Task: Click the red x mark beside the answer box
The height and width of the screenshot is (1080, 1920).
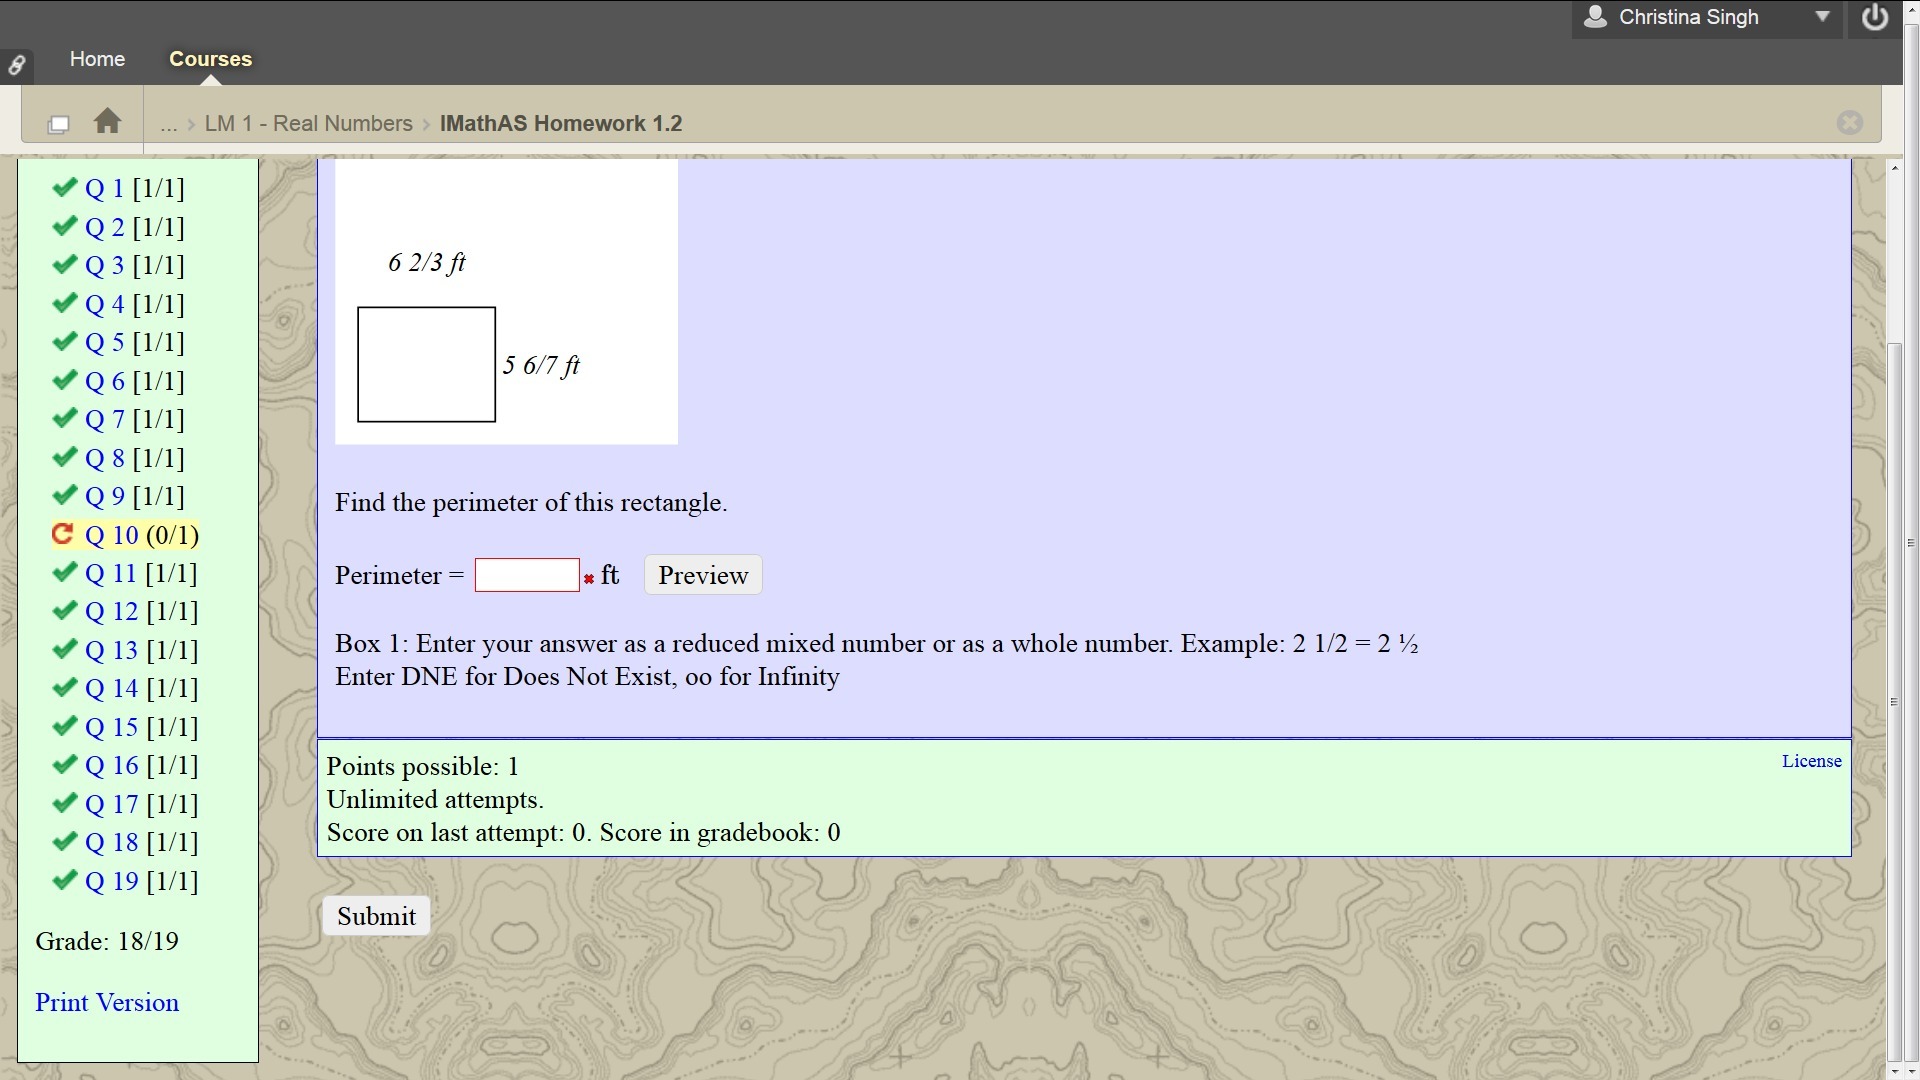Action: click(x=589, y=579)
